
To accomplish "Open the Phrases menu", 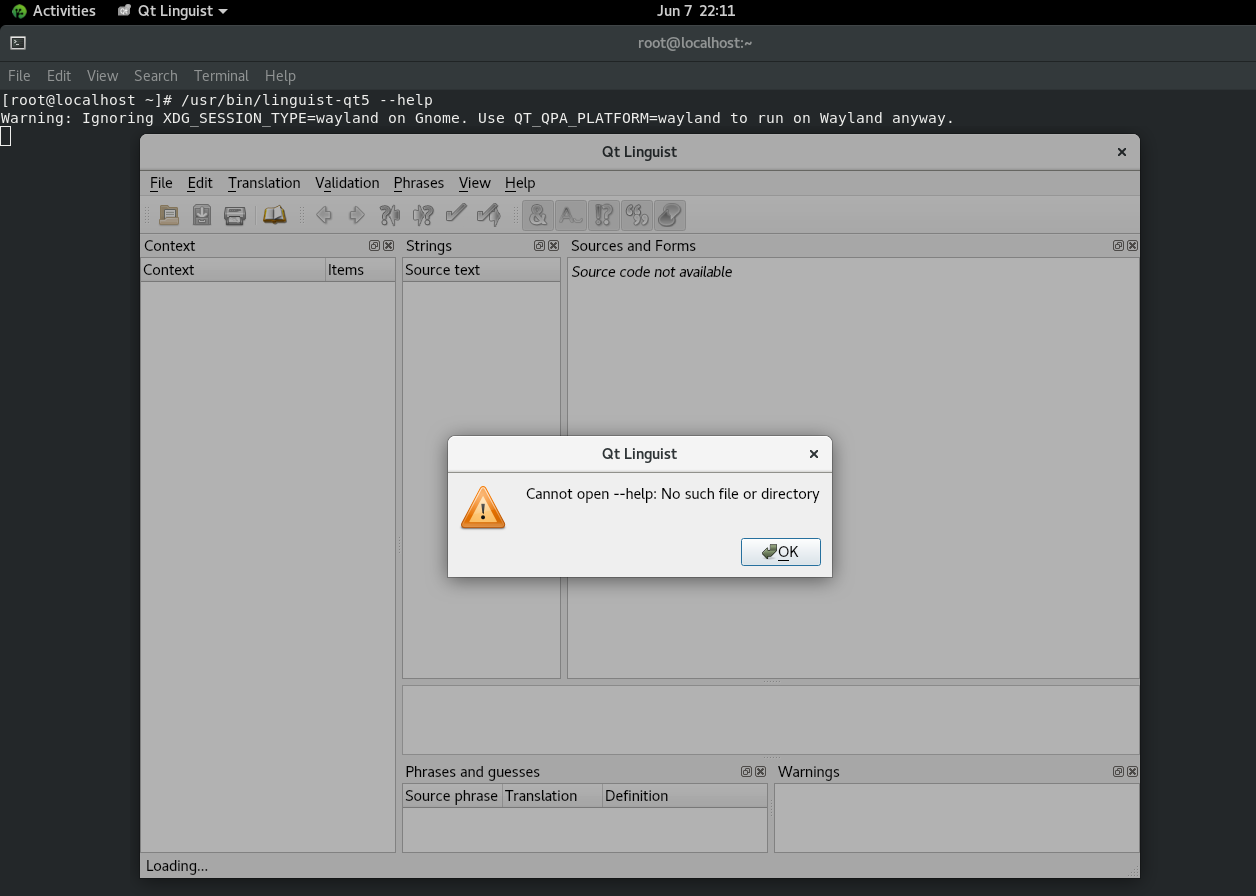I will (x=418, y=183).
